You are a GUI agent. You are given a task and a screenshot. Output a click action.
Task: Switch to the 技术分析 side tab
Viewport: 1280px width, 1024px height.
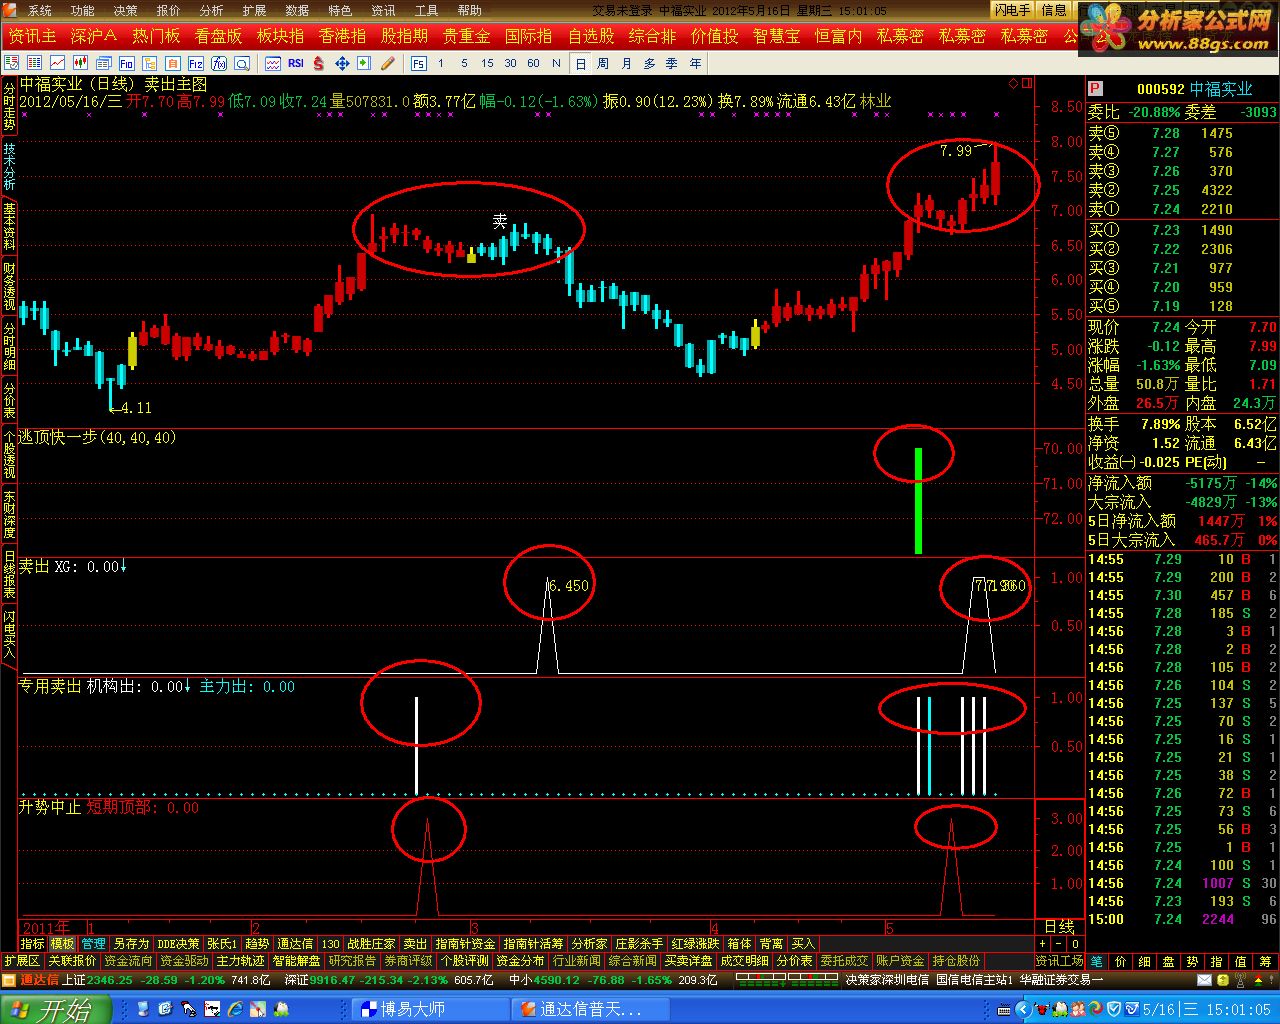pos(9,166)
